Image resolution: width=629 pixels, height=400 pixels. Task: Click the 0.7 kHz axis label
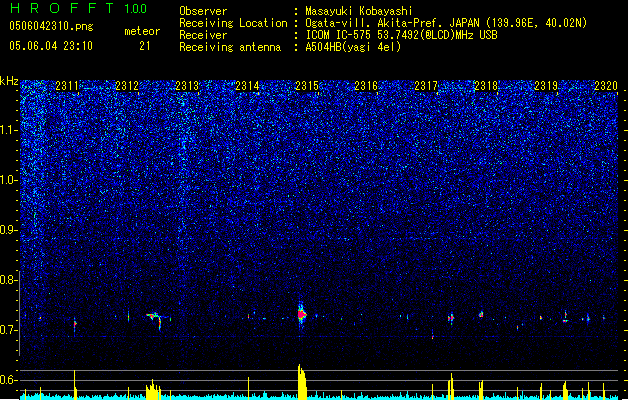(x=9, y=330)
